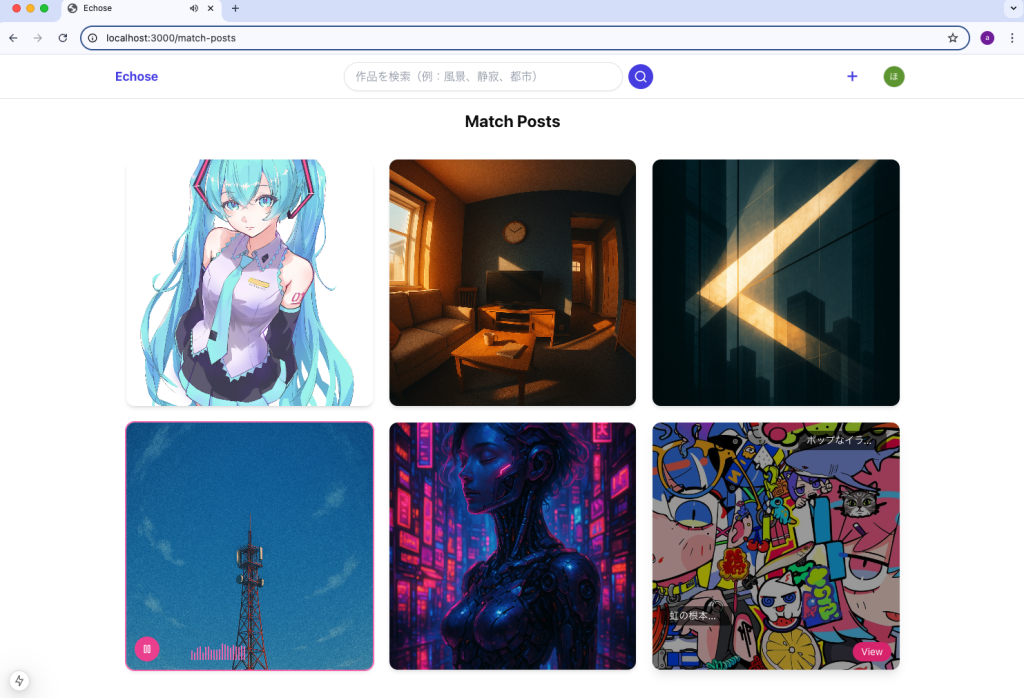Image resolution: width=1024 pixels, height=698 pixels.
Task: Click the pink audio waveform on tower post
Action: click(x=218, y=652)
